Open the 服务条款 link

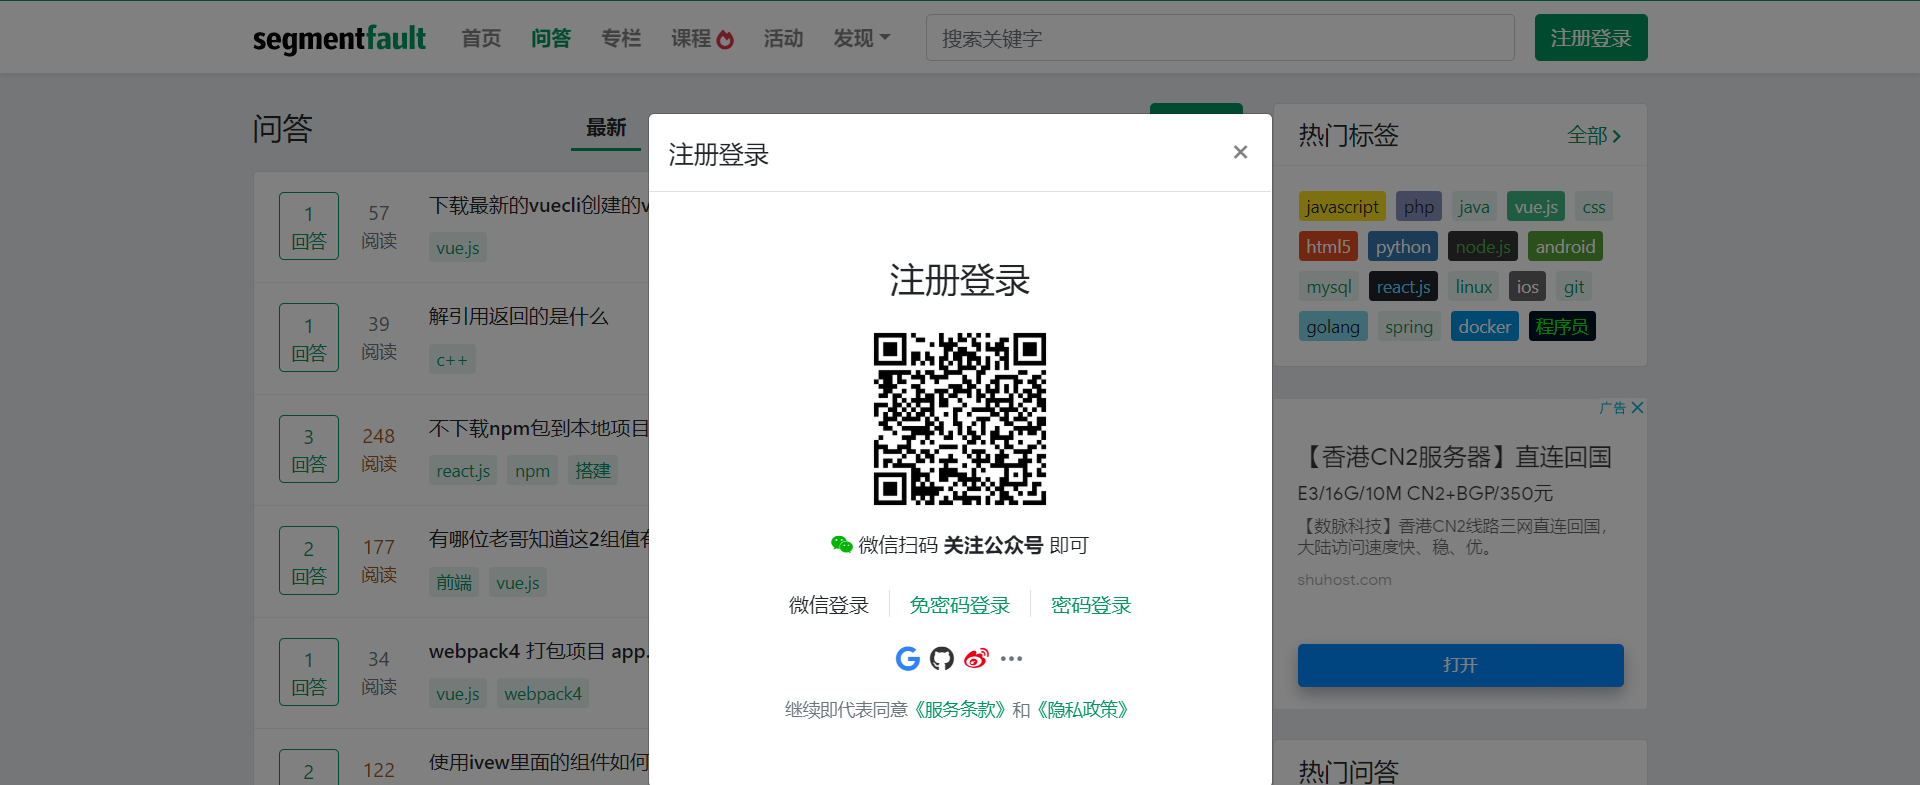coord(960,709)
